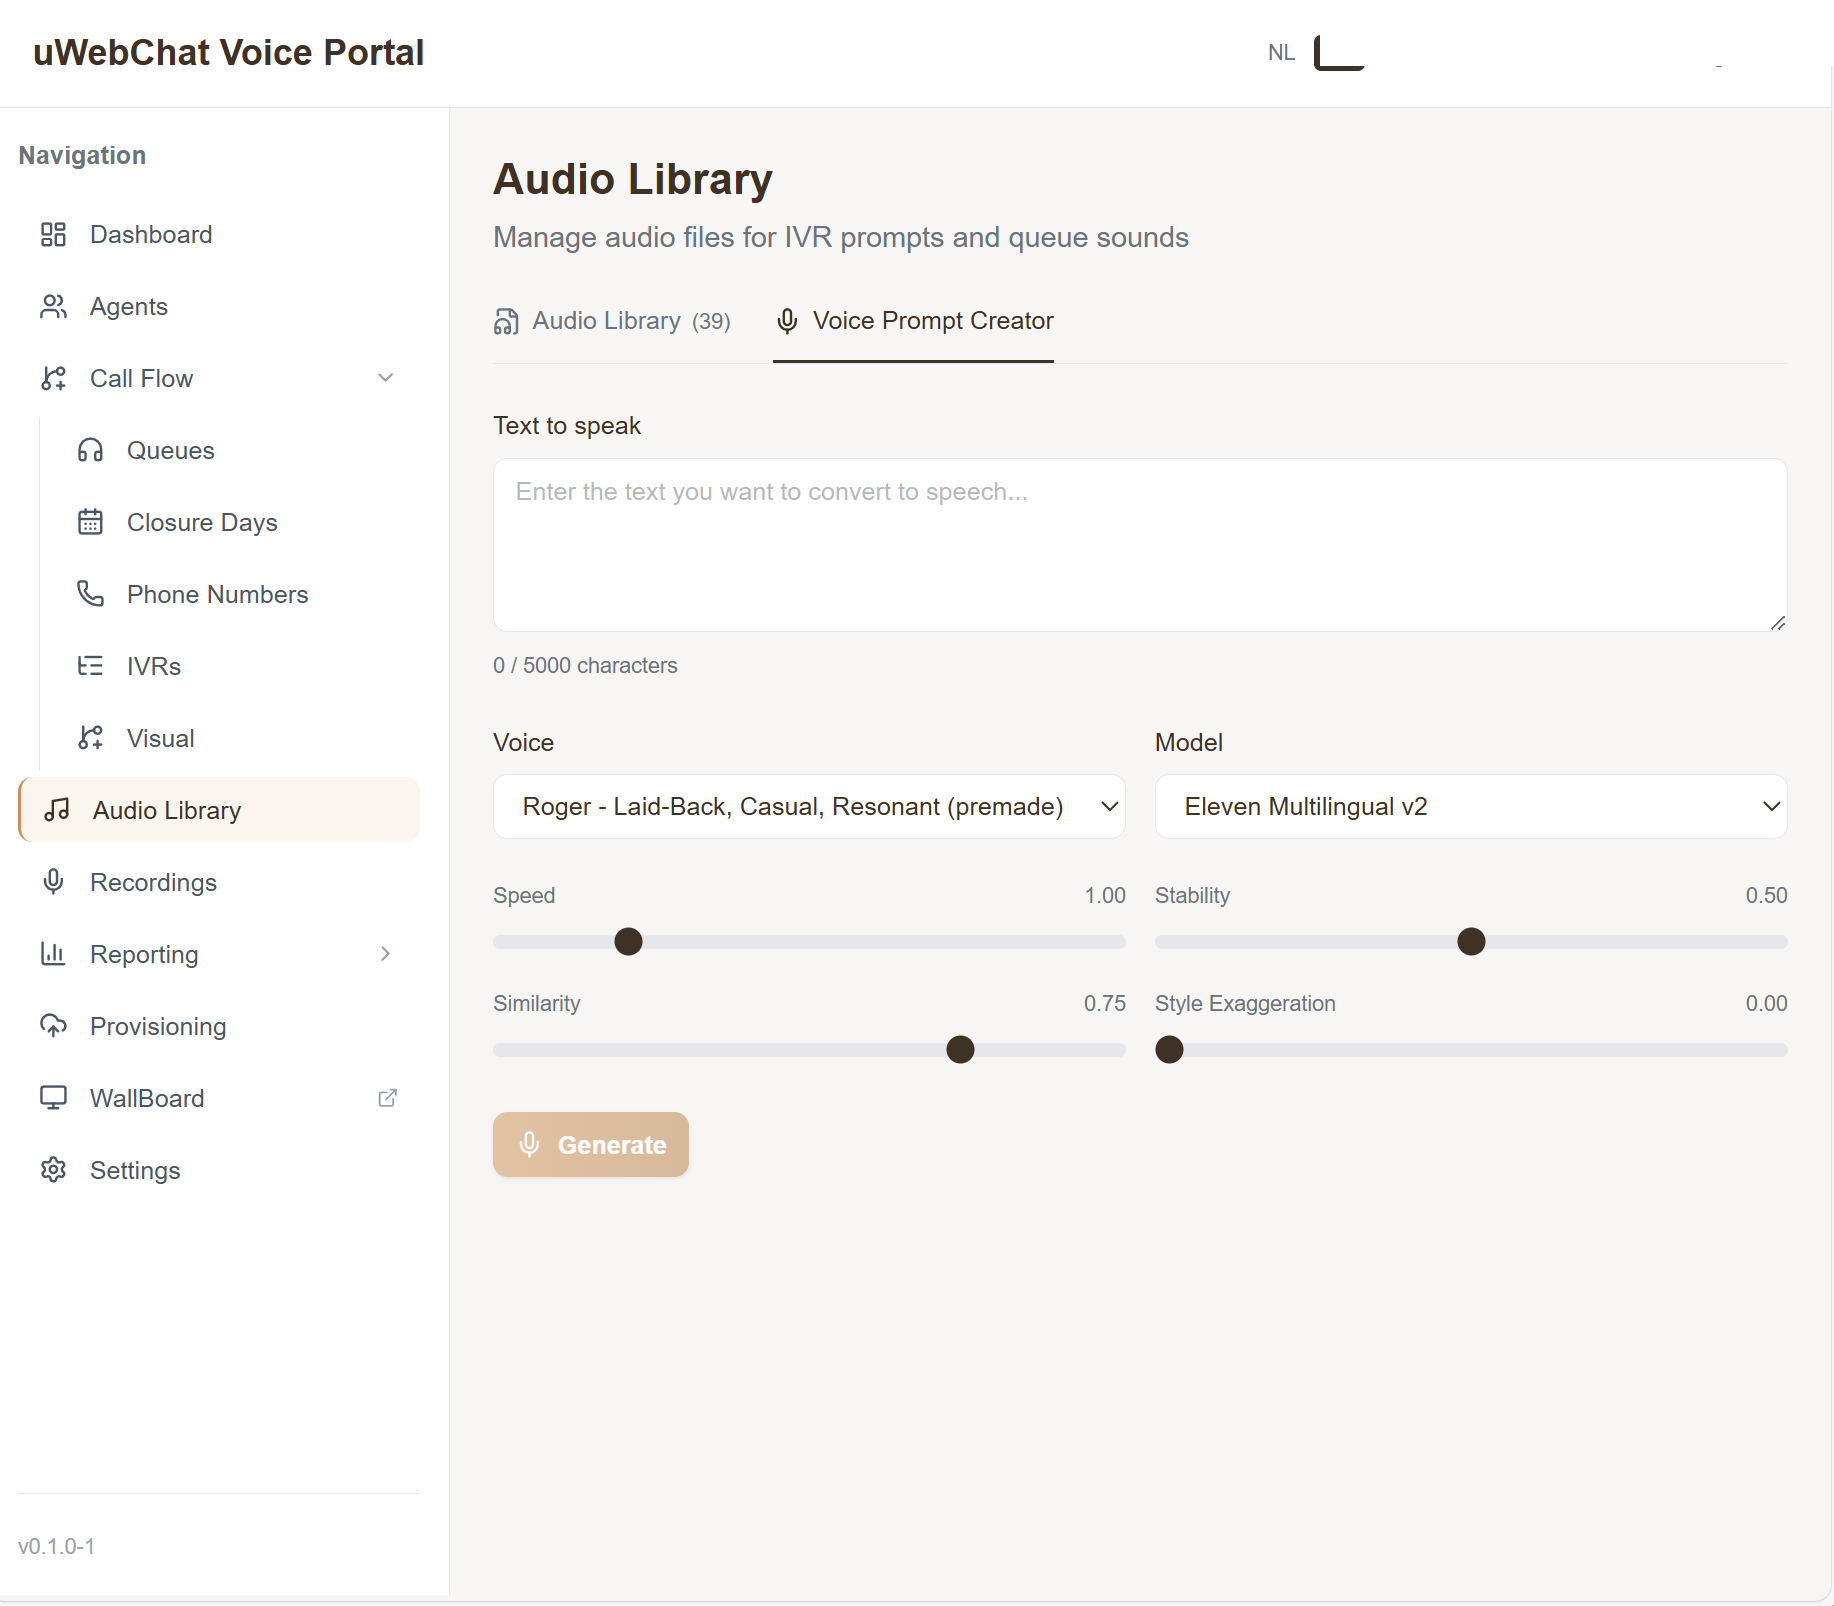
Task: Open the WallBoard external link icon
Action: (387, 1097)
